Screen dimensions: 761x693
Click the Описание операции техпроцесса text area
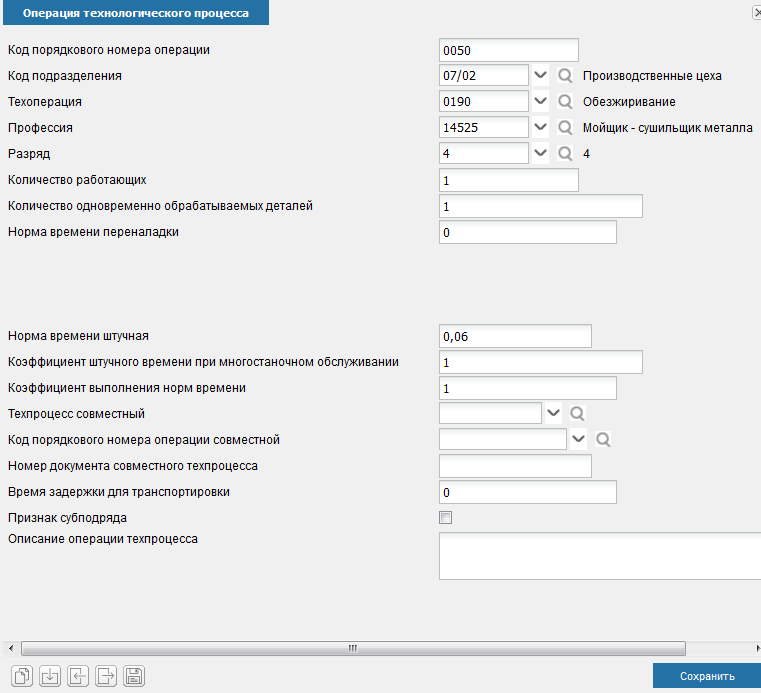(x=600, y=556)
